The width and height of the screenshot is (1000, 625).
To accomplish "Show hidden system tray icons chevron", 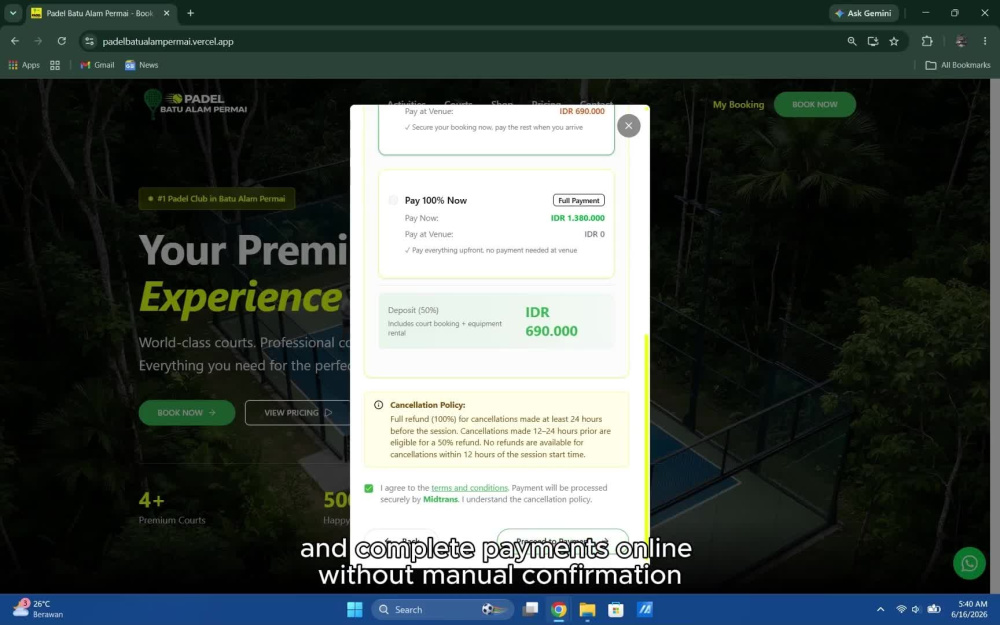I will [880, 610].
